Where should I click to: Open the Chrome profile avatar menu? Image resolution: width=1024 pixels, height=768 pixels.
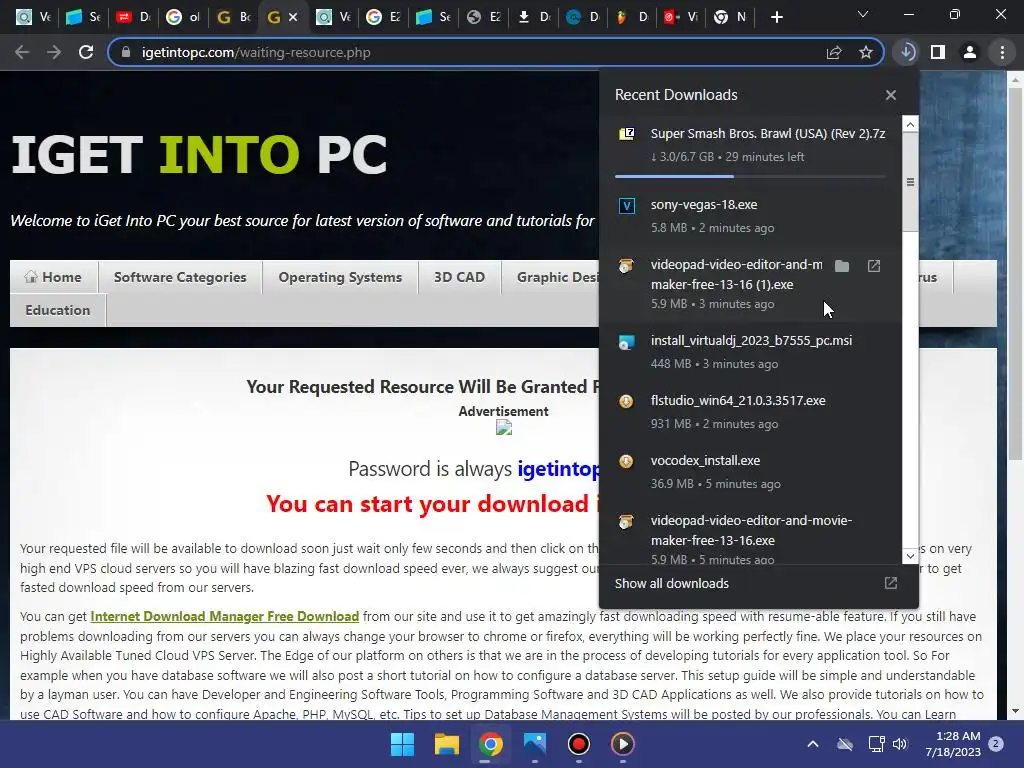970,52
